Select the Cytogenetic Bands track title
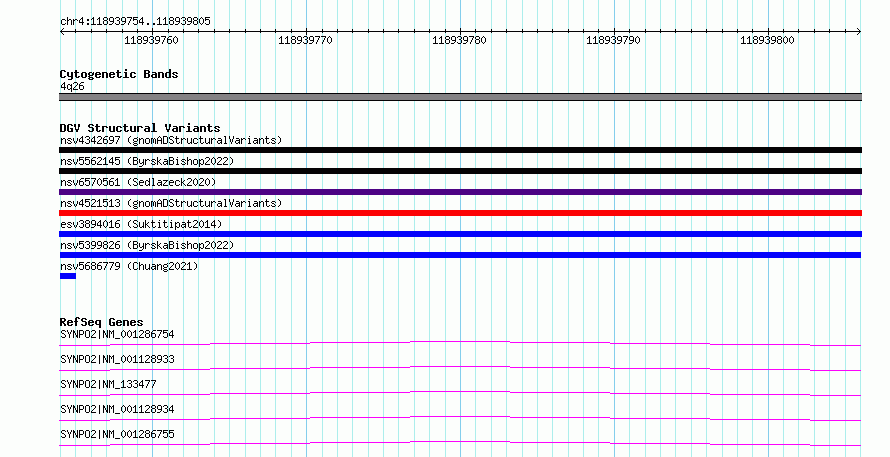890x457 pixels. pyautogui.click(x=119, y=74)
